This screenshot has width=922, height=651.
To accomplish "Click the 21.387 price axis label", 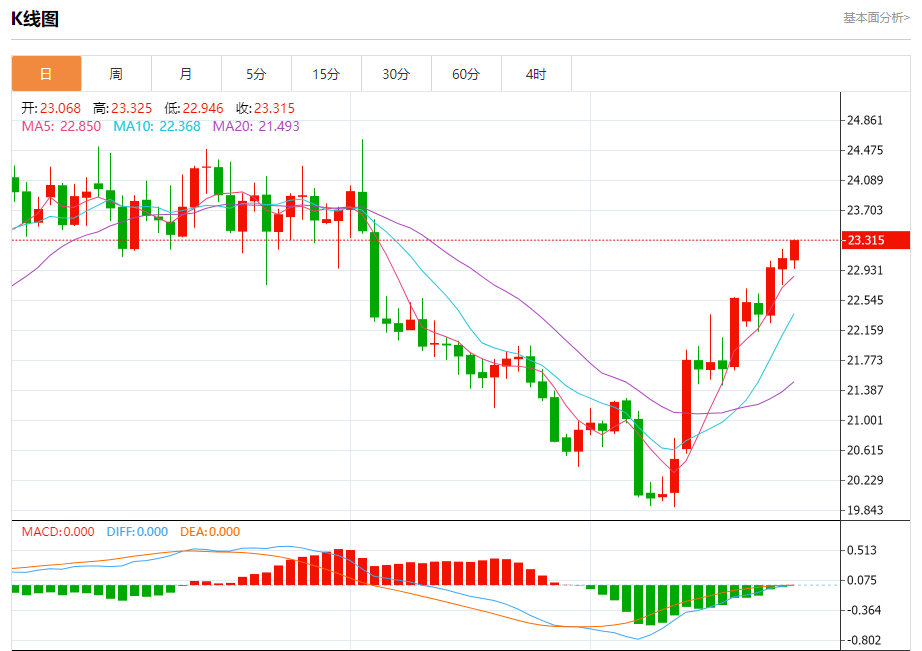I will [864, 390].
